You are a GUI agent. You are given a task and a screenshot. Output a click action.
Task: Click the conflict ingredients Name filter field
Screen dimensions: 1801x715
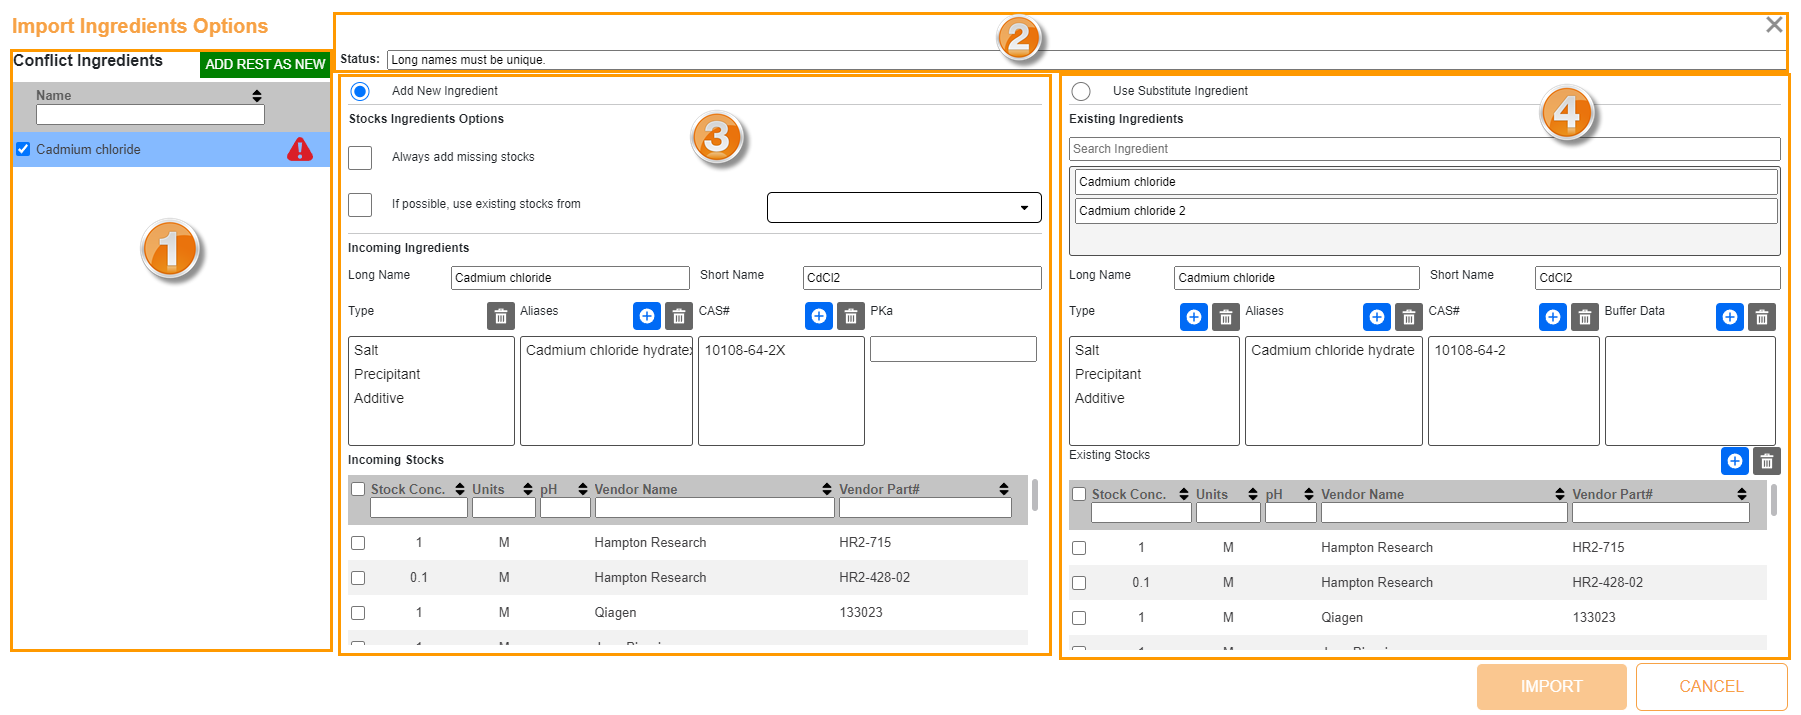coord(150,115)
